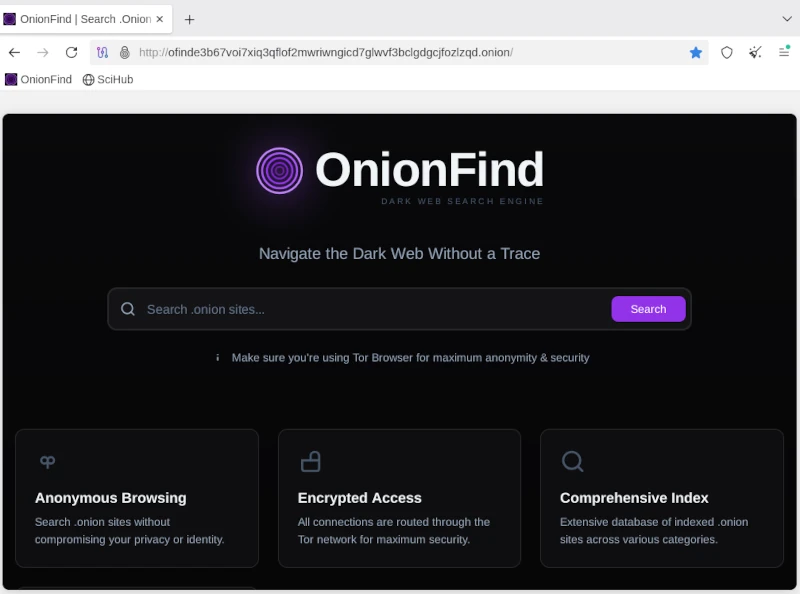Select the OnionFind Search tab
Image resolution: width=800 pixels, height=594 pixels.
[x=80, y=19]
